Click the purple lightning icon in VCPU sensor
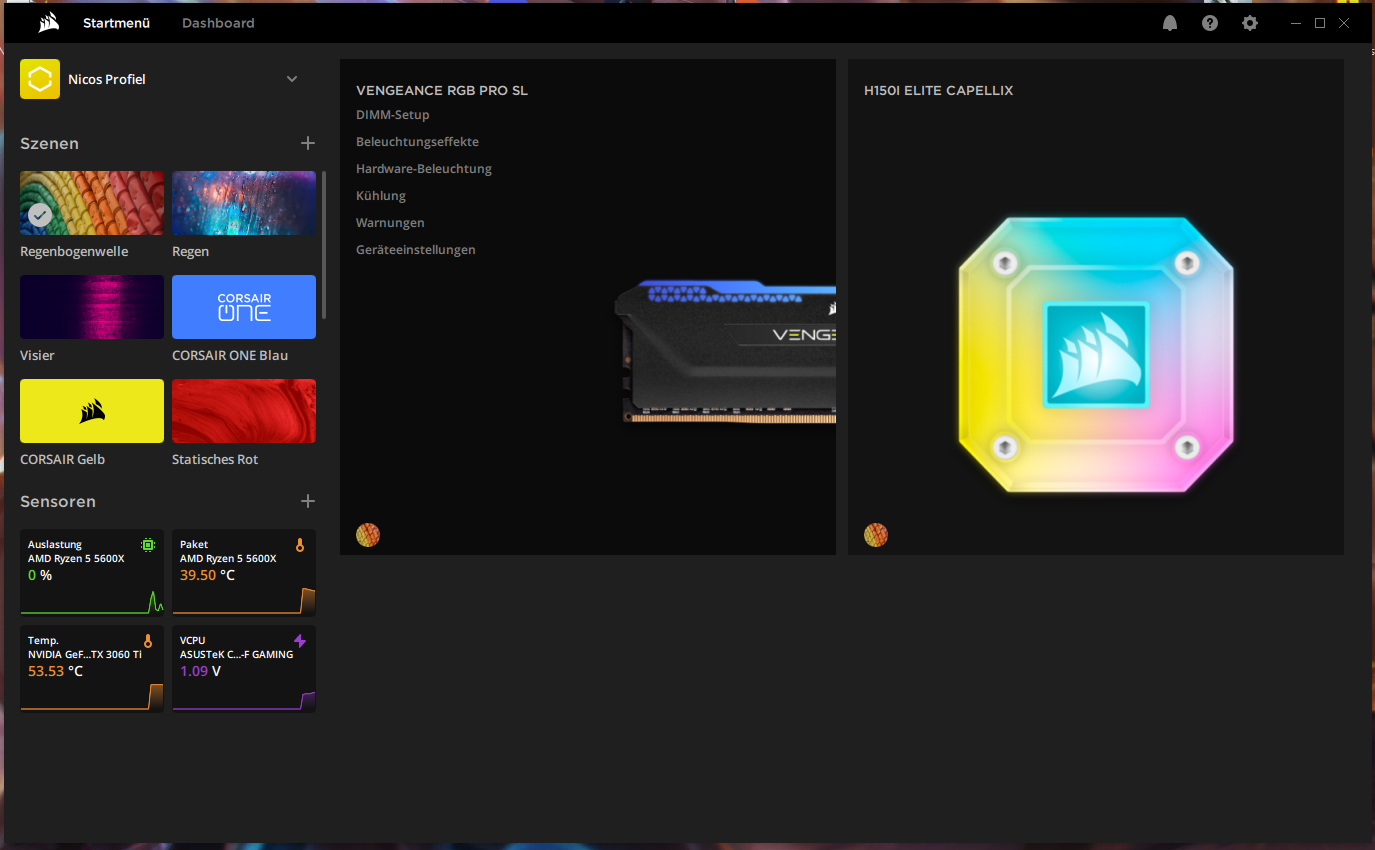 [x=300, y=641]
